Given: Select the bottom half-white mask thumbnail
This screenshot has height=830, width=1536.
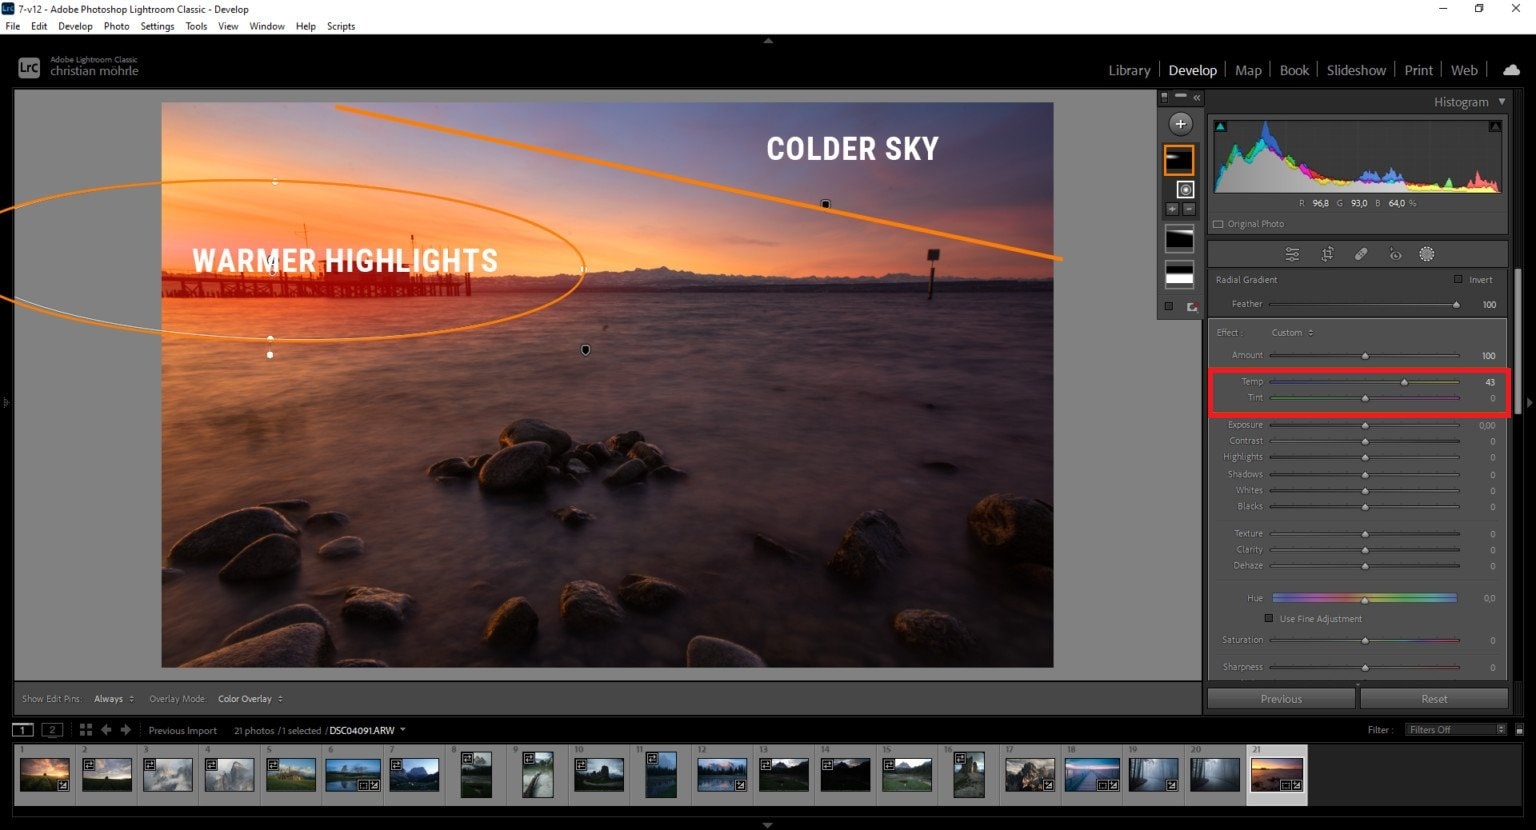Looking at the screenshot, I should coord(1179,273).
